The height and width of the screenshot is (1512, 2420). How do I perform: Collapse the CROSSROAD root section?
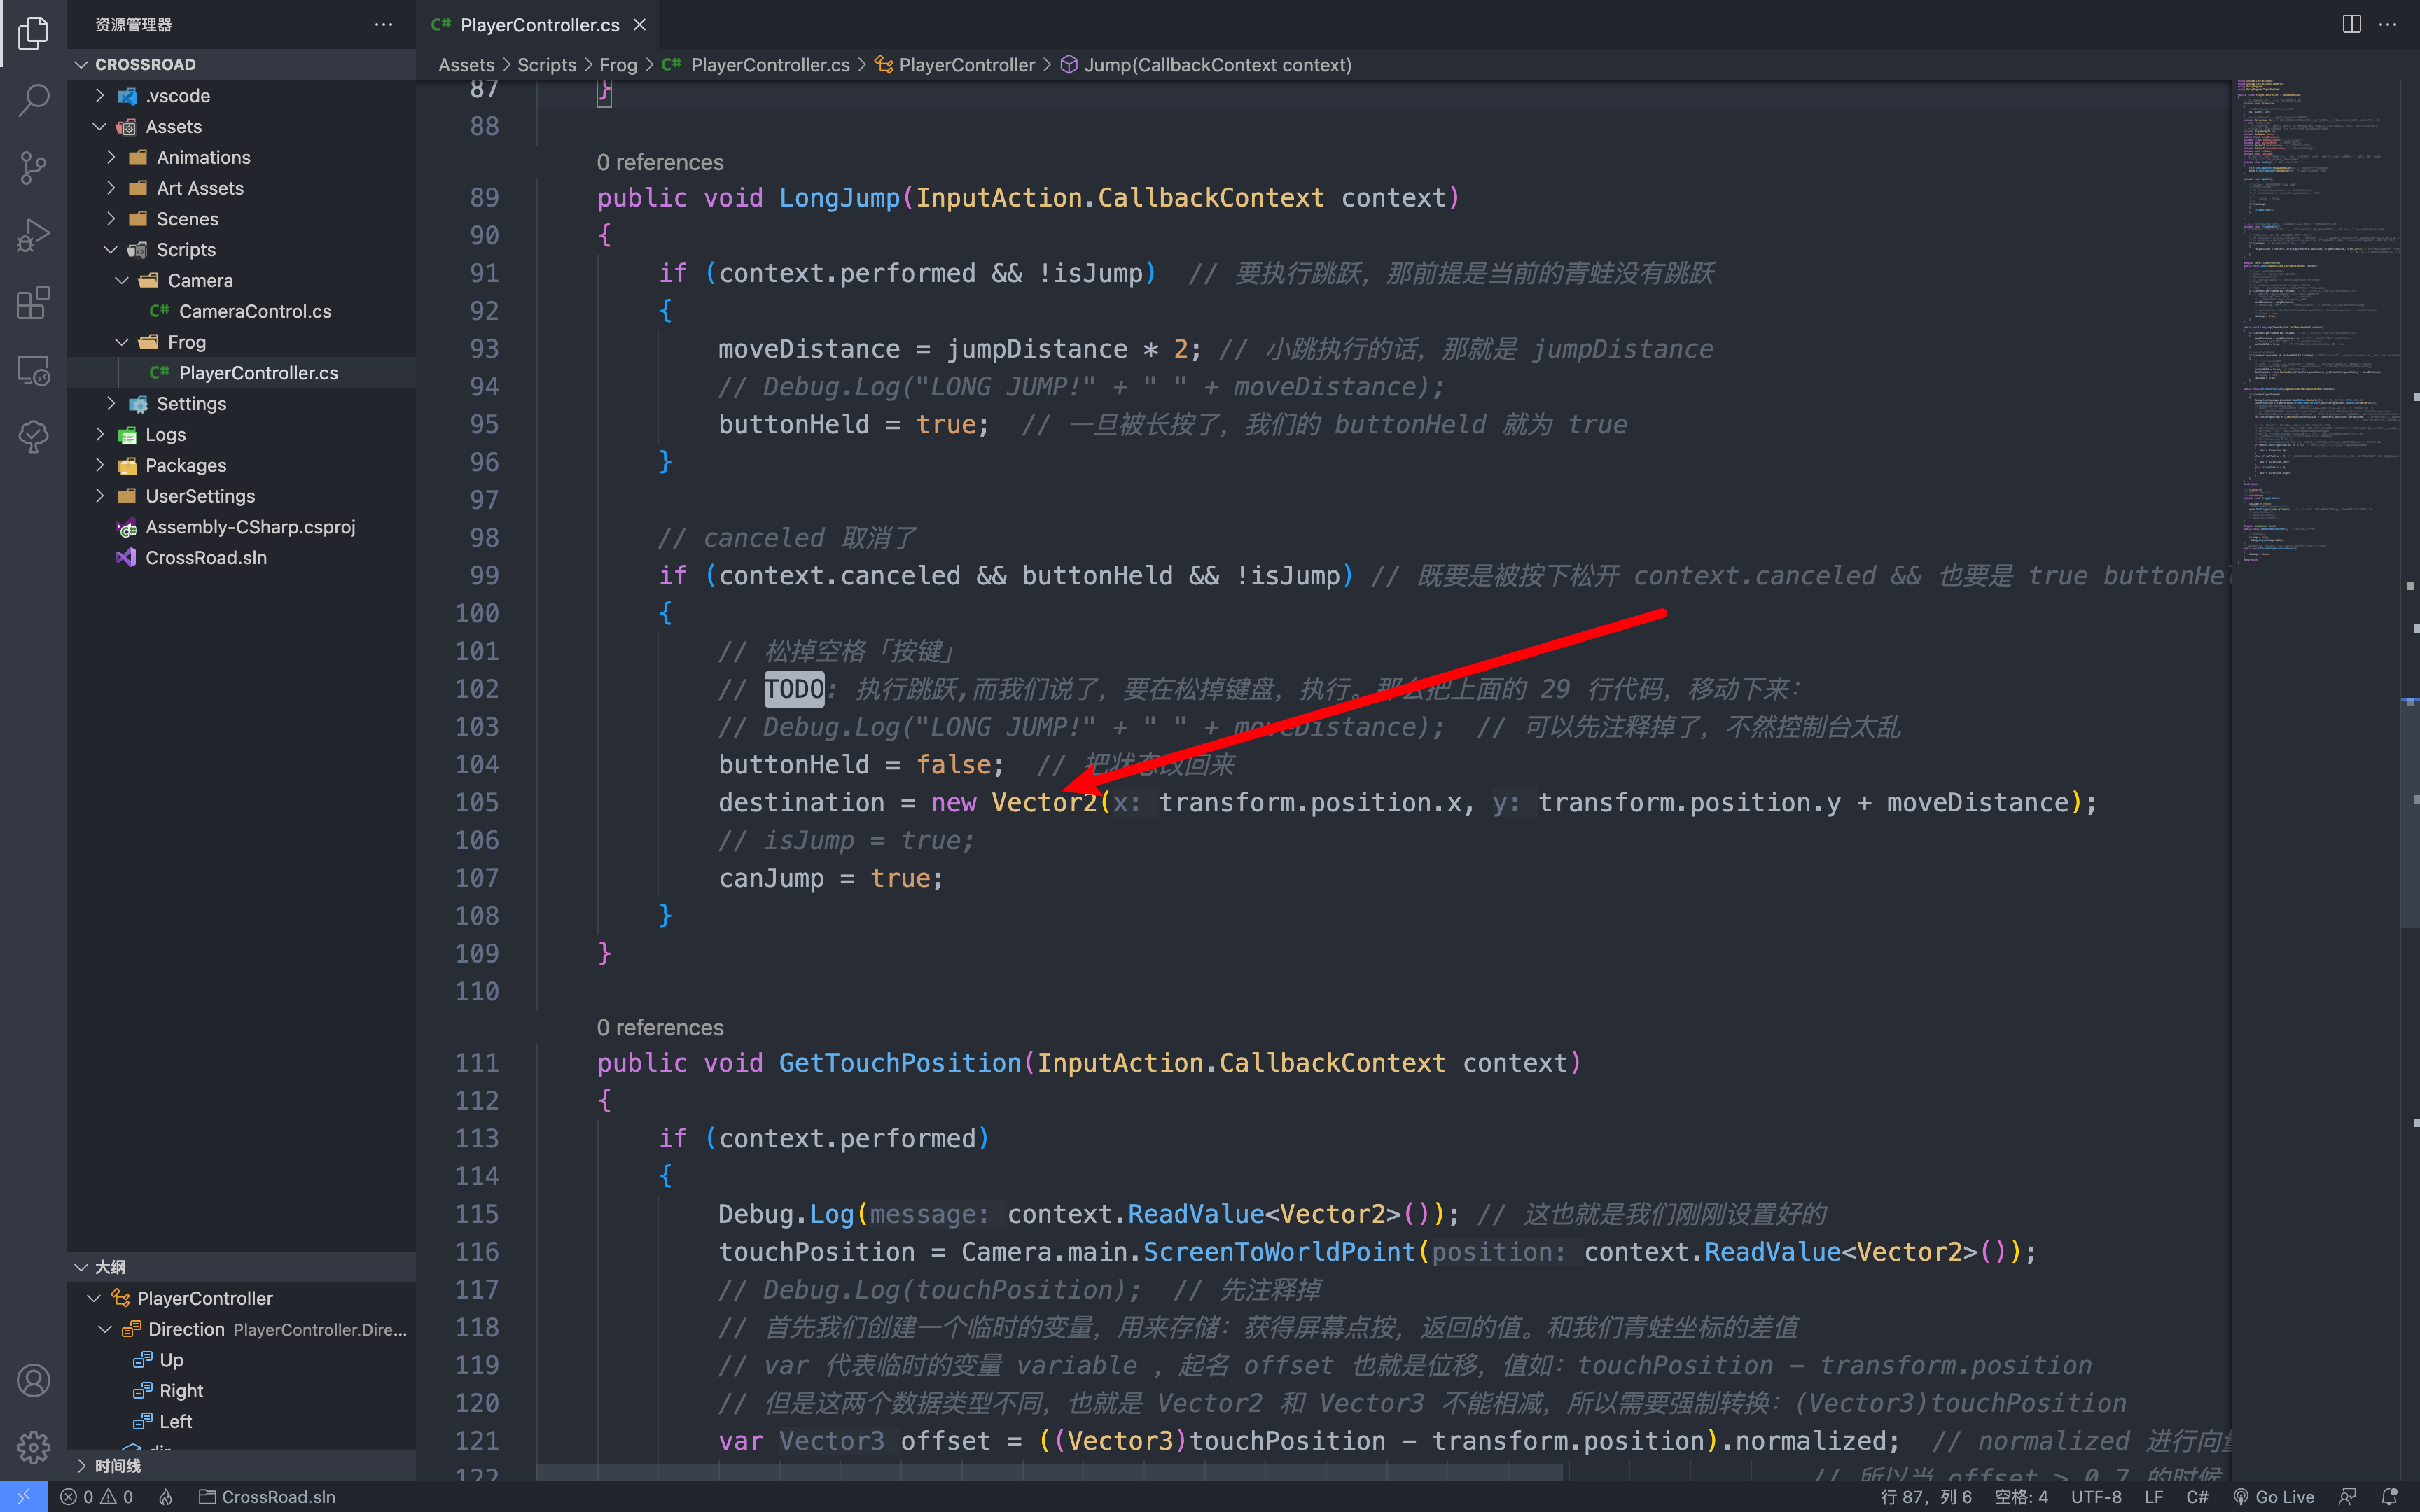[x=82, y=64]
